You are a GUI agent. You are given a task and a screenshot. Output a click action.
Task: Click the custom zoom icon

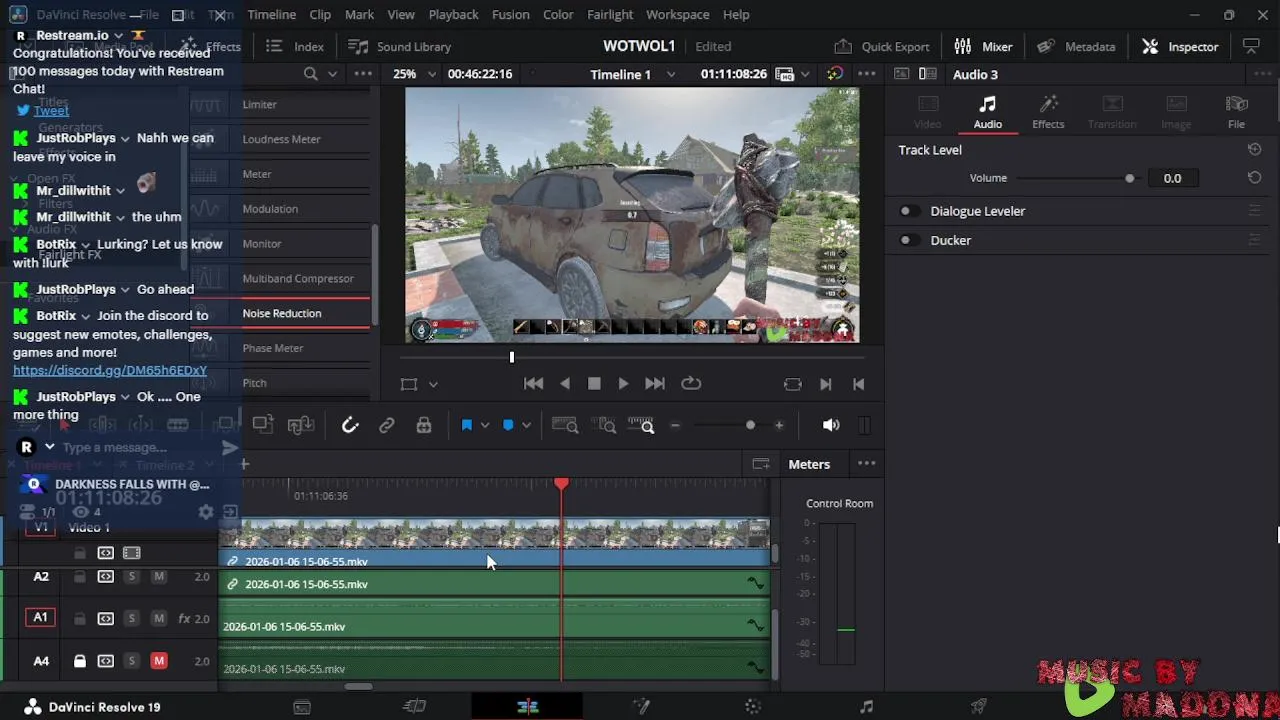tap(641, 425)
